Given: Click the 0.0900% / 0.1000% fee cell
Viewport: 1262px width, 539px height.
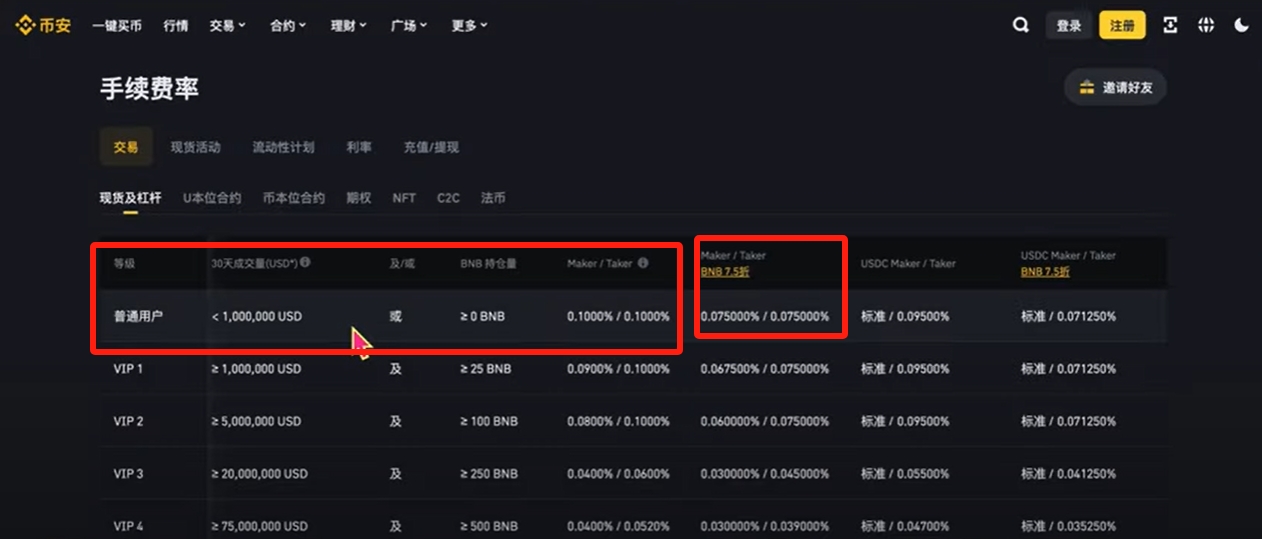Looking at the screenshot, I should click(618, 369).
